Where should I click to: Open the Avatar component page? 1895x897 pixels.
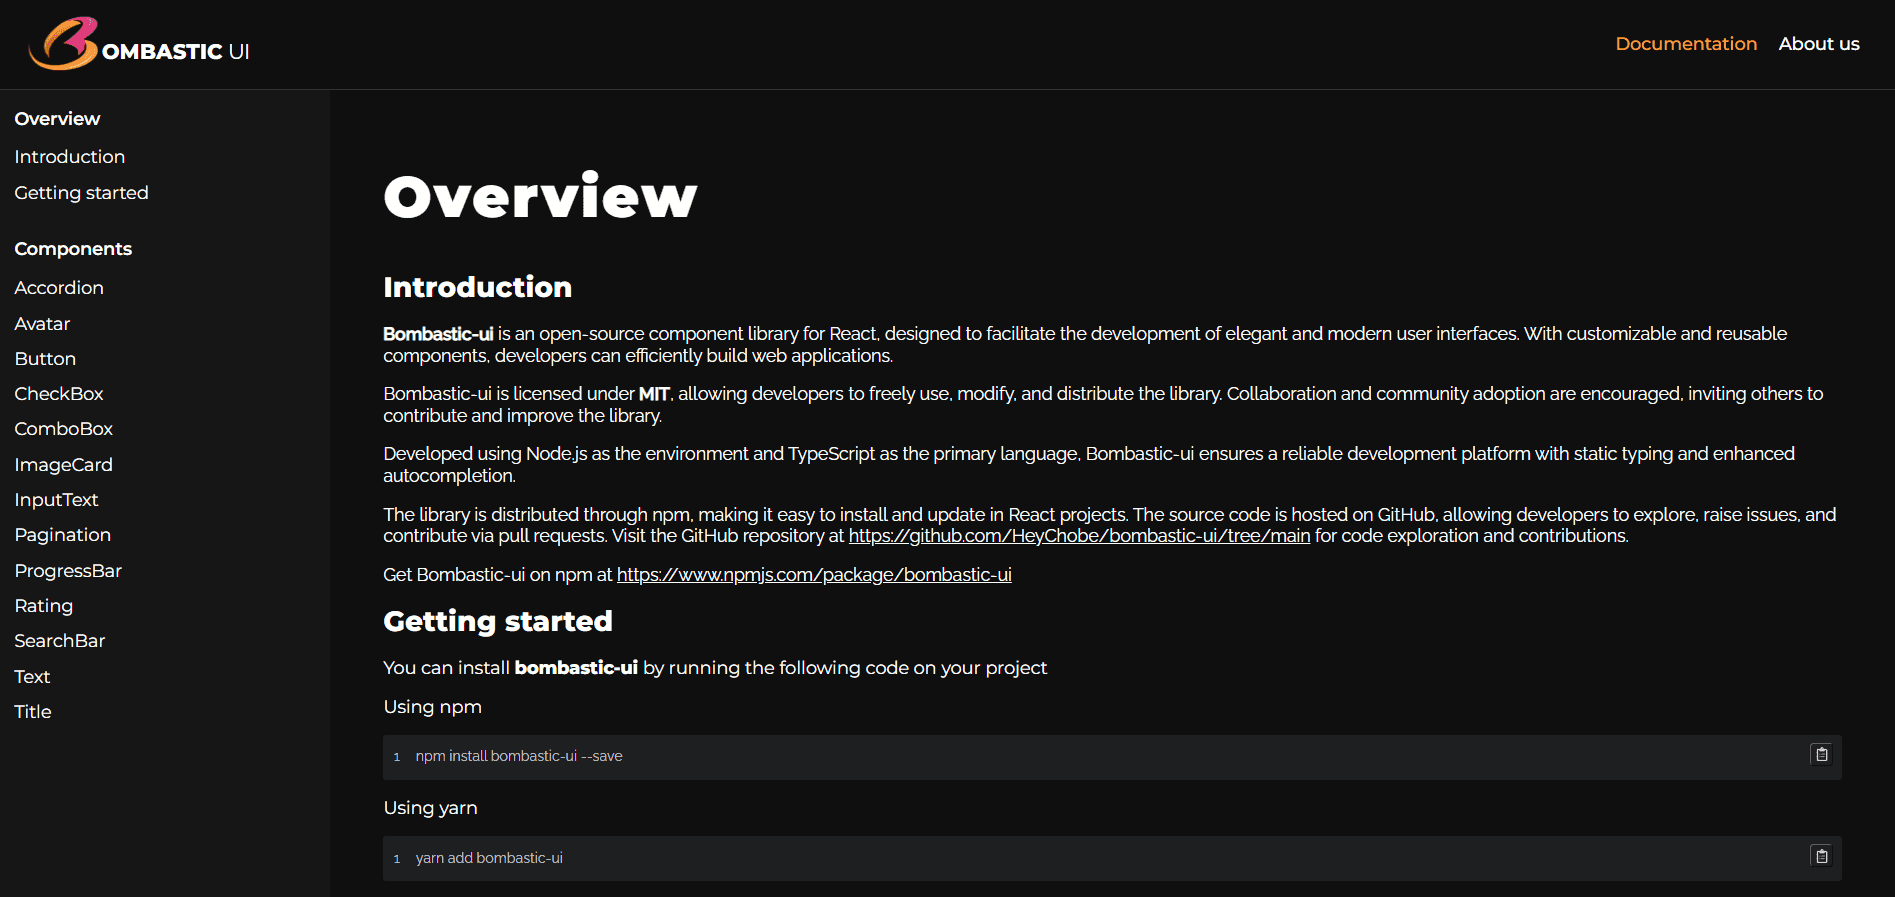pos(42,323)
